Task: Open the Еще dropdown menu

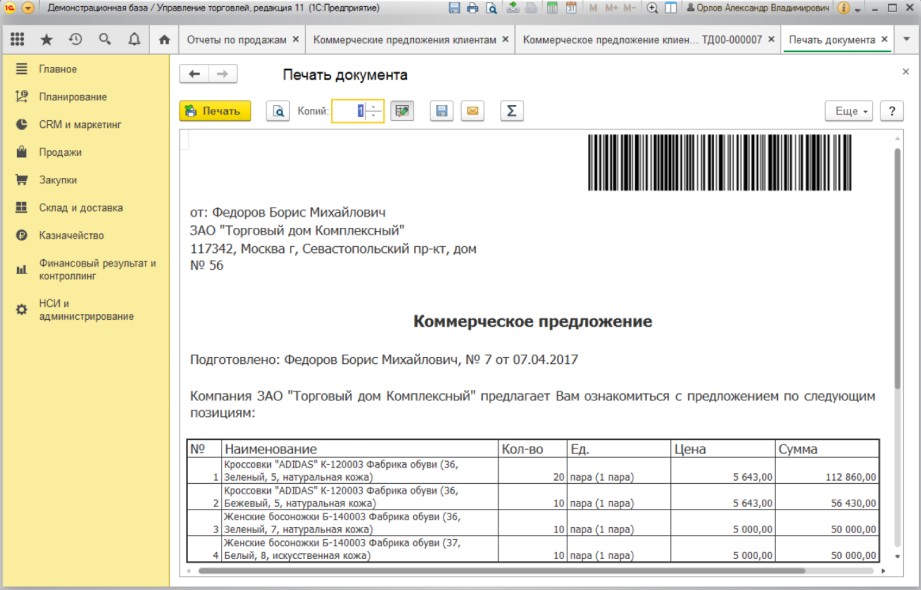Action: click(849, 110)
